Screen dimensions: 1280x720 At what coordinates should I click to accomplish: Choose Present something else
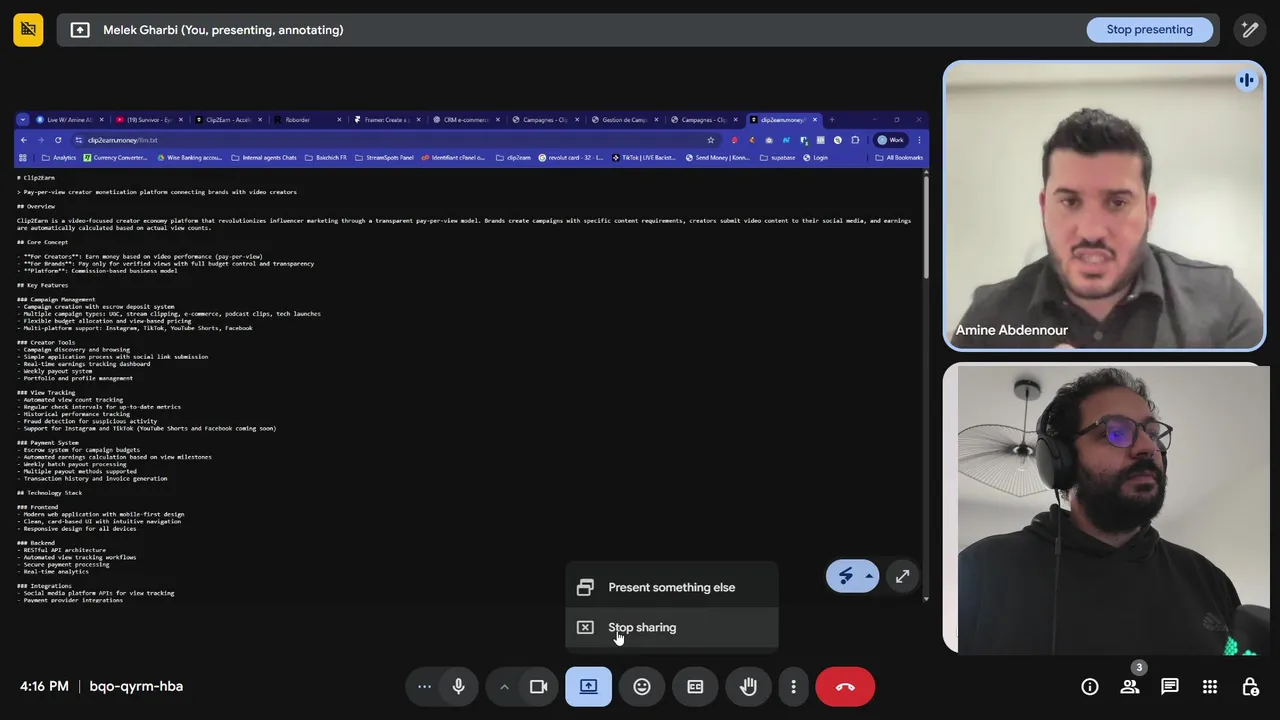672,588
